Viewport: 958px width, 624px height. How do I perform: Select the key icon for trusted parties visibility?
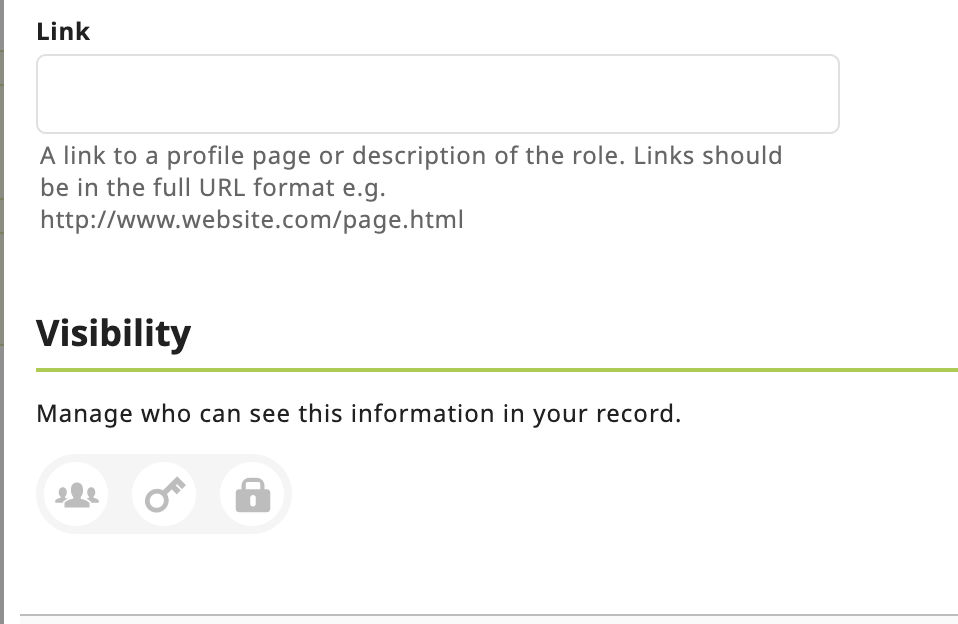click(163, 493)
